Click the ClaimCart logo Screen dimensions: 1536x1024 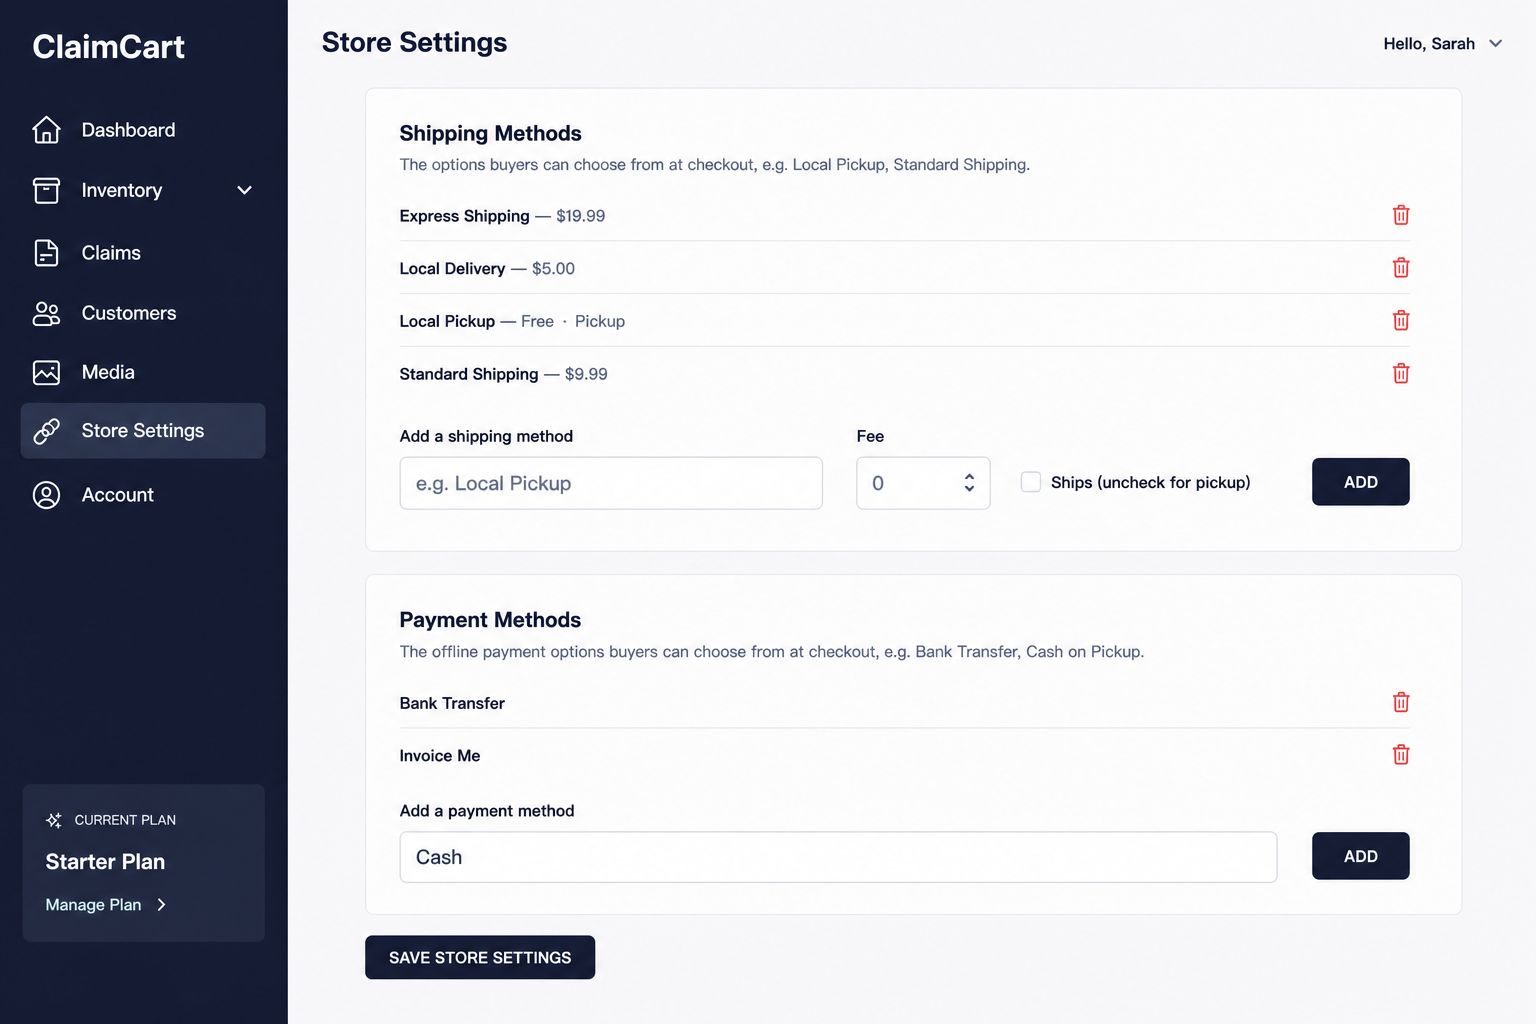point(108,47)
